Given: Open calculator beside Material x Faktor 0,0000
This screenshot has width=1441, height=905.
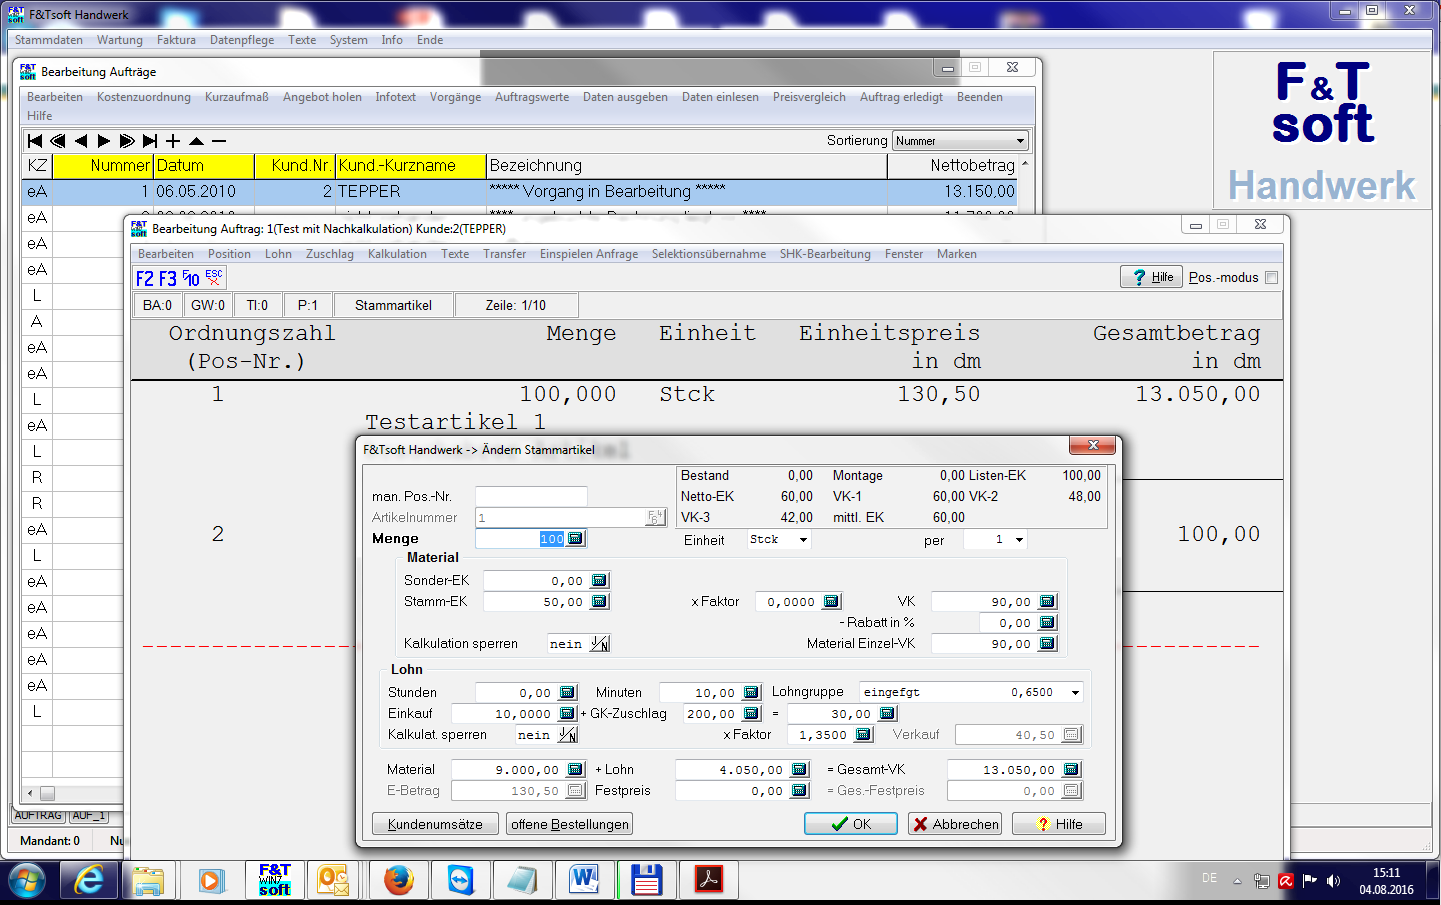Looking at the screenshot, I should click(831, 602).
